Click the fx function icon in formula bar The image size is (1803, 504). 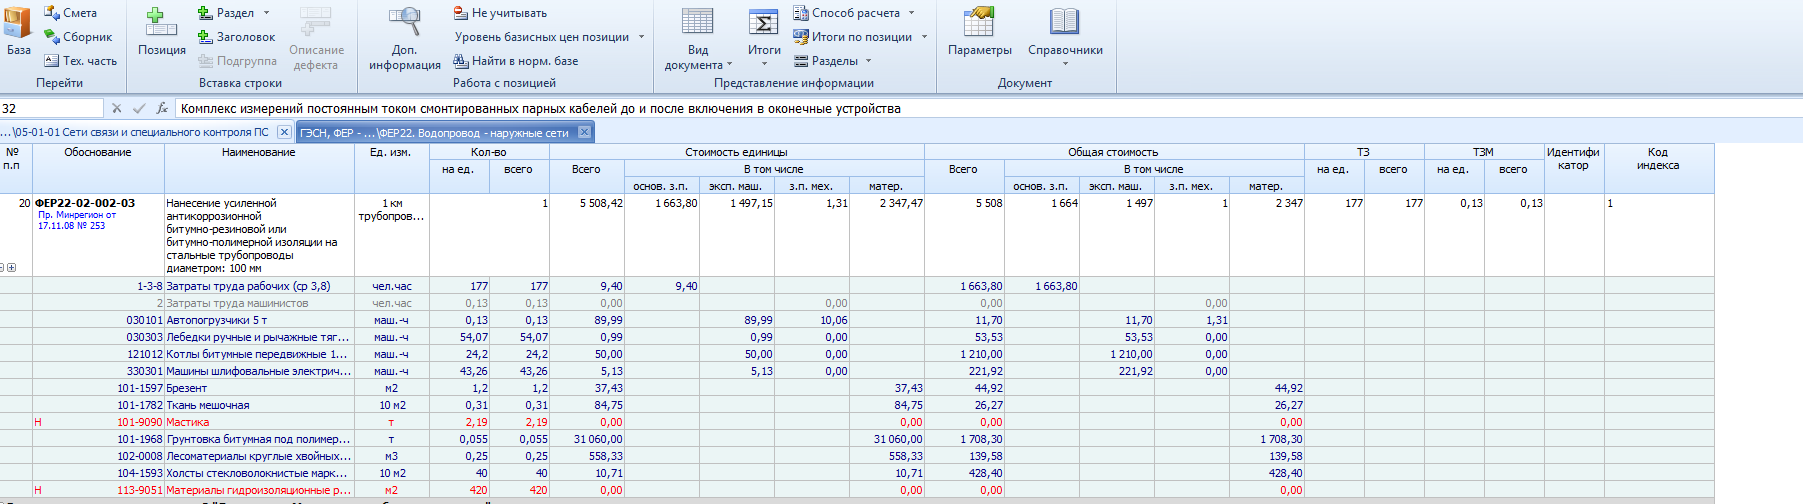point(162,108)
